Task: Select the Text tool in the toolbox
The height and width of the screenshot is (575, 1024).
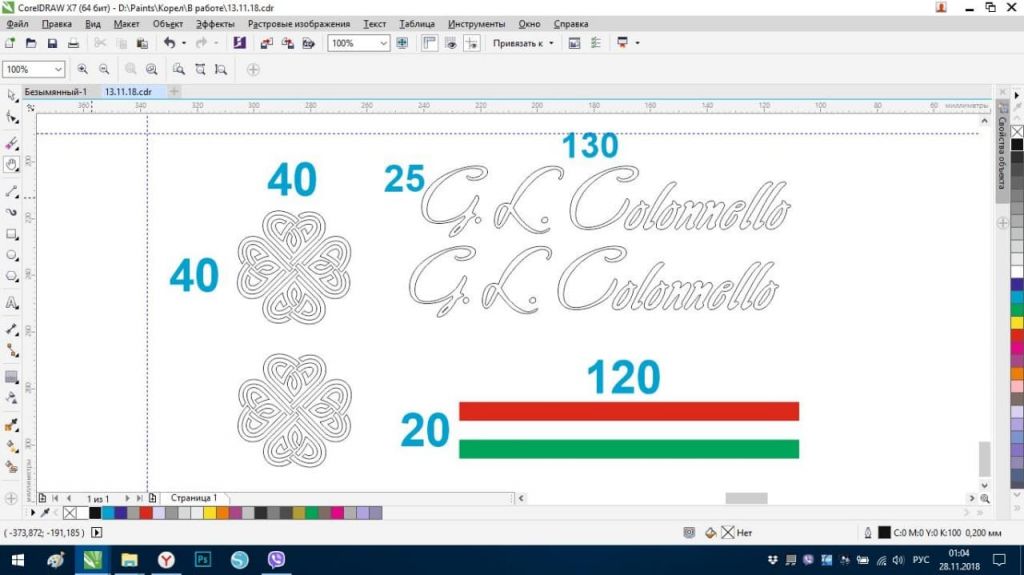Action: (x=11, y=302)
